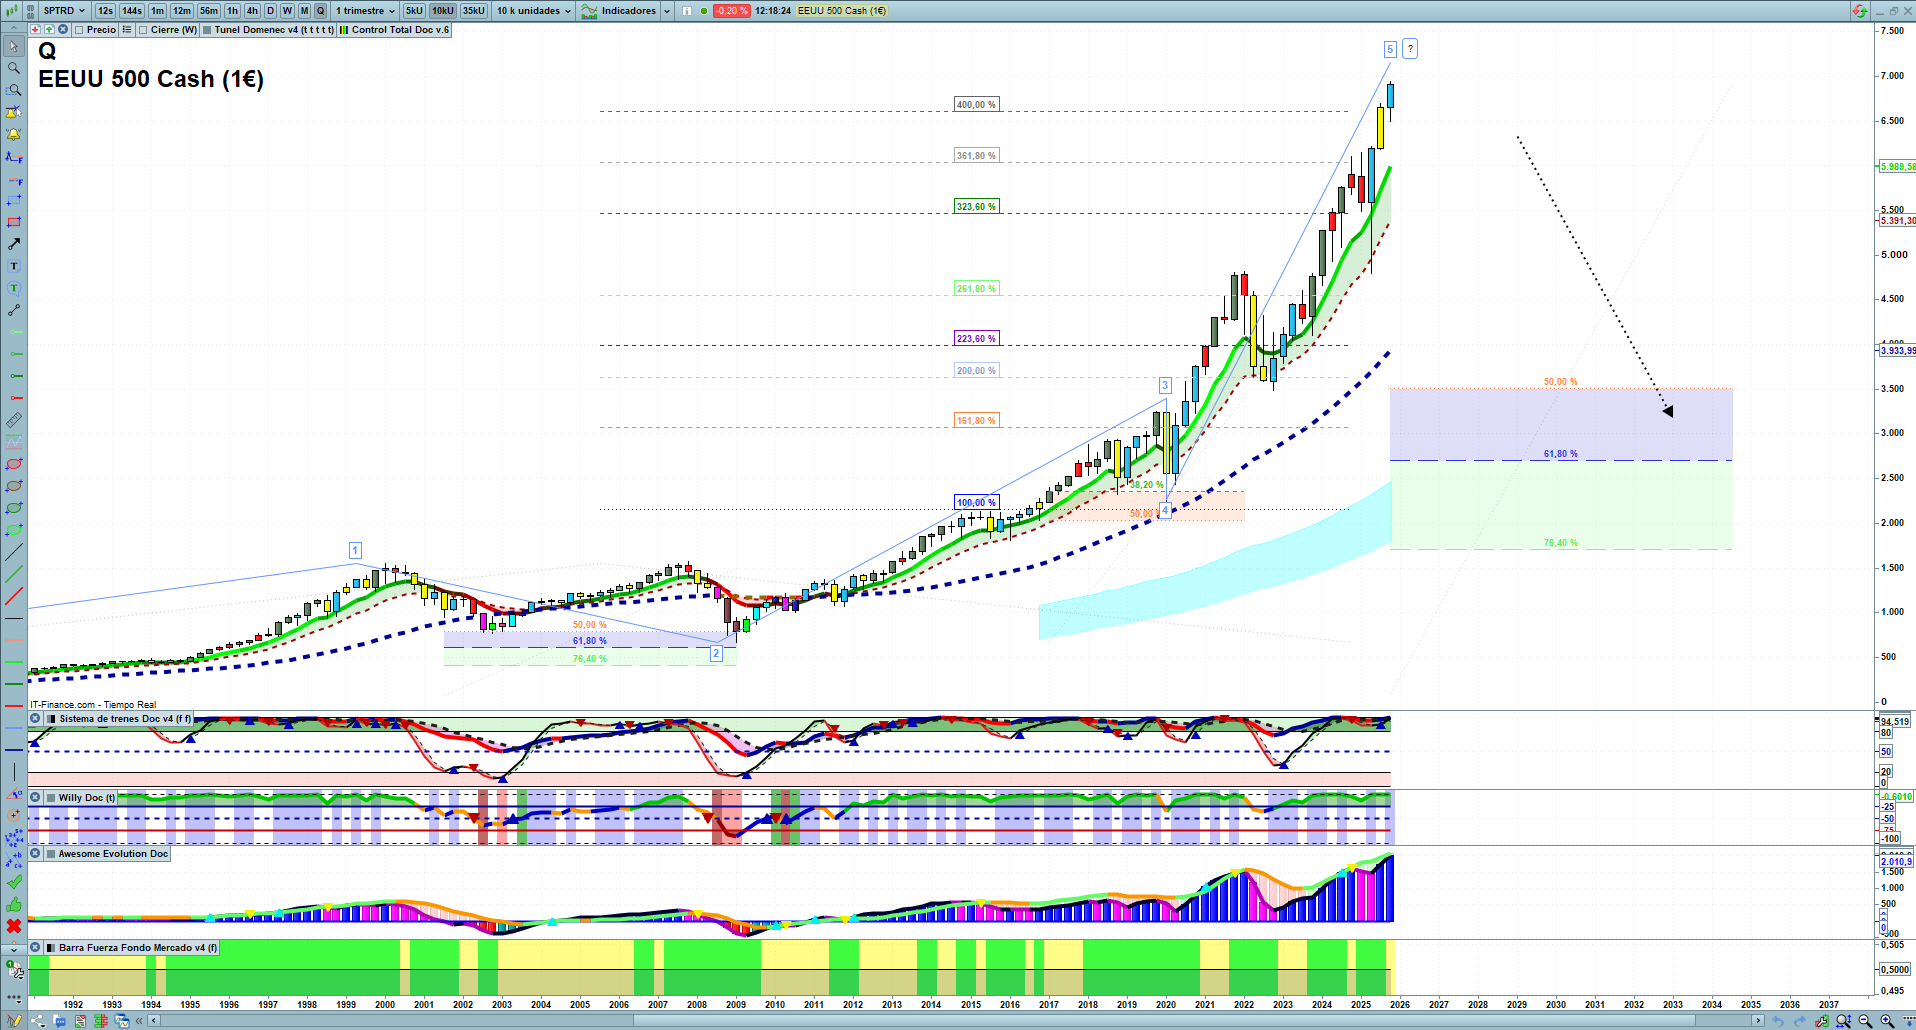Close the Willy Doc indicator panel
The image size is (1916, 1030).
tap(35, 798)
